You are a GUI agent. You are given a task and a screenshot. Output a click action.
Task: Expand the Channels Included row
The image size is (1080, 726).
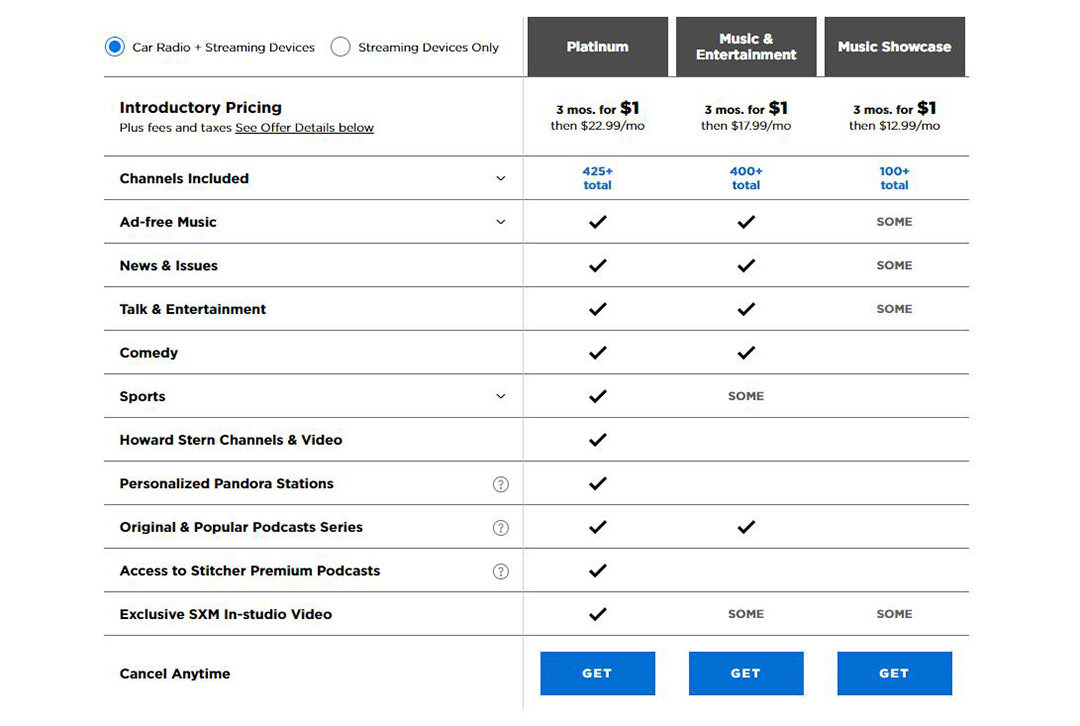[x=501, y=179]
